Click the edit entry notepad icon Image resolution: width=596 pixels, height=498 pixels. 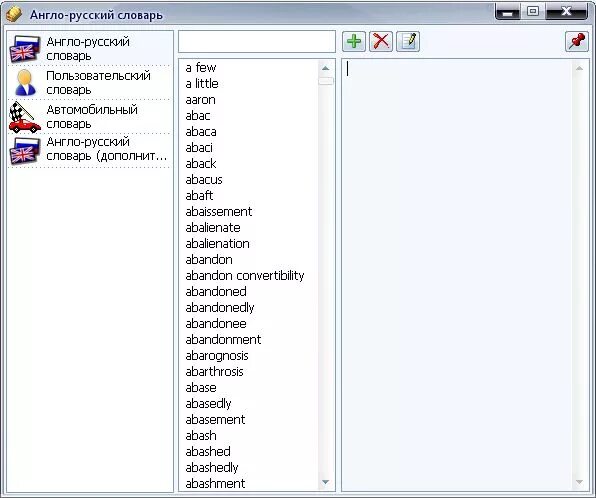coord(408,41)
